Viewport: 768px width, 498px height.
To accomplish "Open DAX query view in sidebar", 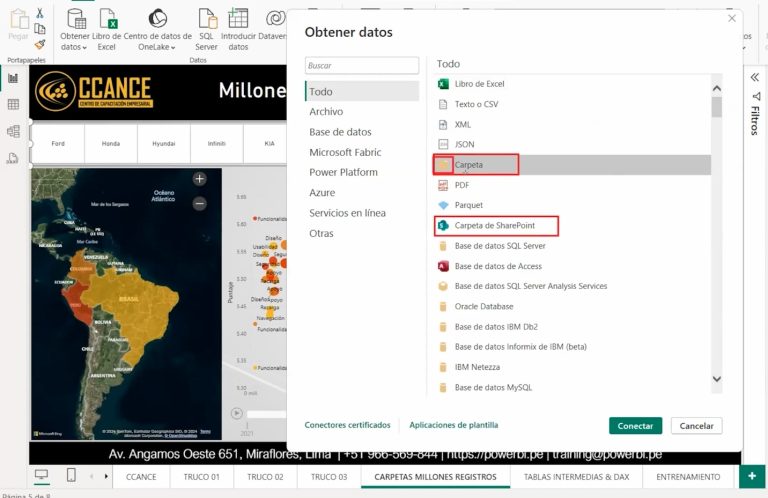I will 13,158.
